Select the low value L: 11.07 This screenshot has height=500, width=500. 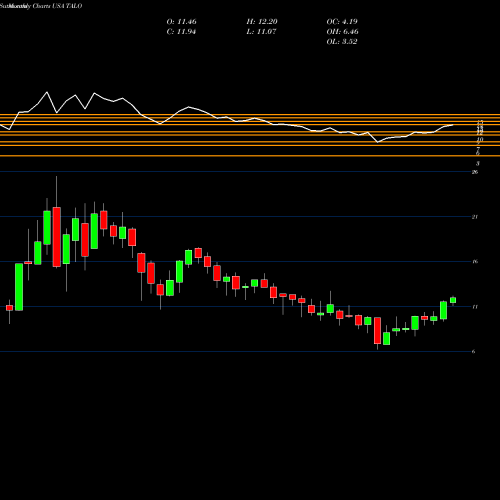[262, 32]
